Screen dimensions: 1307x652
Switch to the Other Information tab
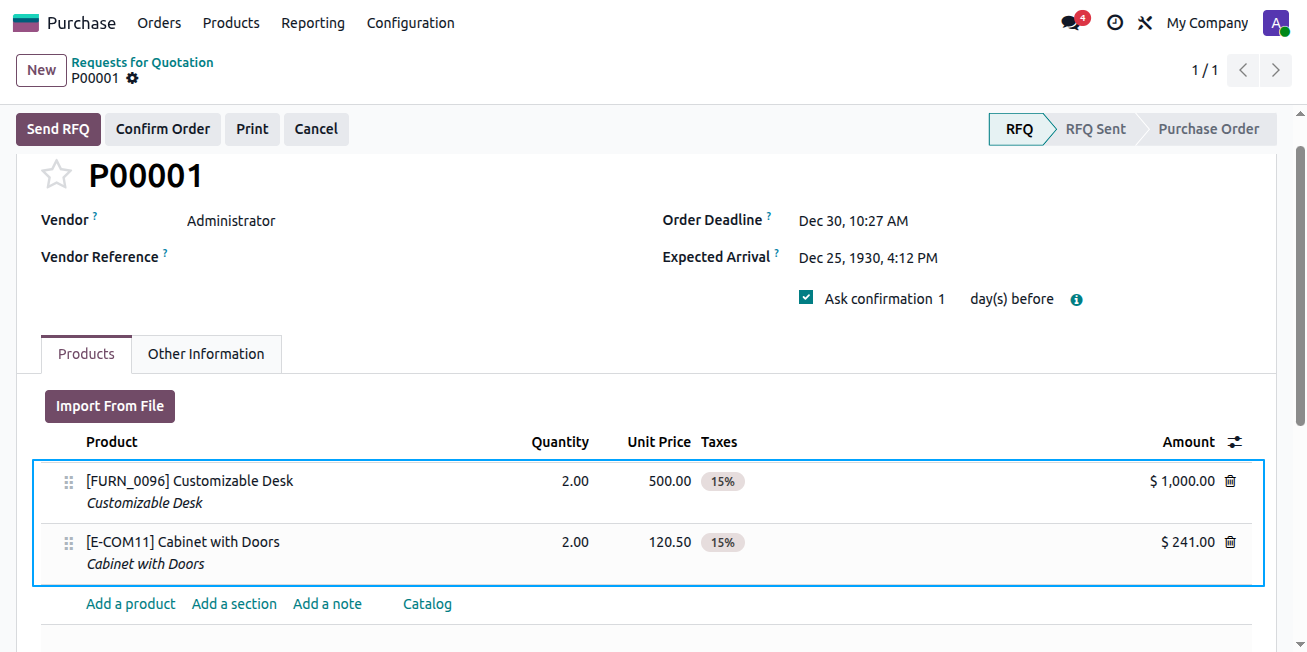pyautogui.click(x=206, y=354)
